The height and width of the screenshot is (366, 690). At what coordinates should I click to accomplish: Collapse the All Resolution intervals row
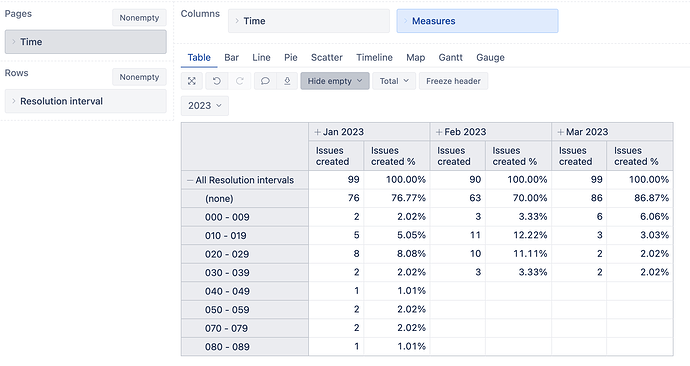190,180
